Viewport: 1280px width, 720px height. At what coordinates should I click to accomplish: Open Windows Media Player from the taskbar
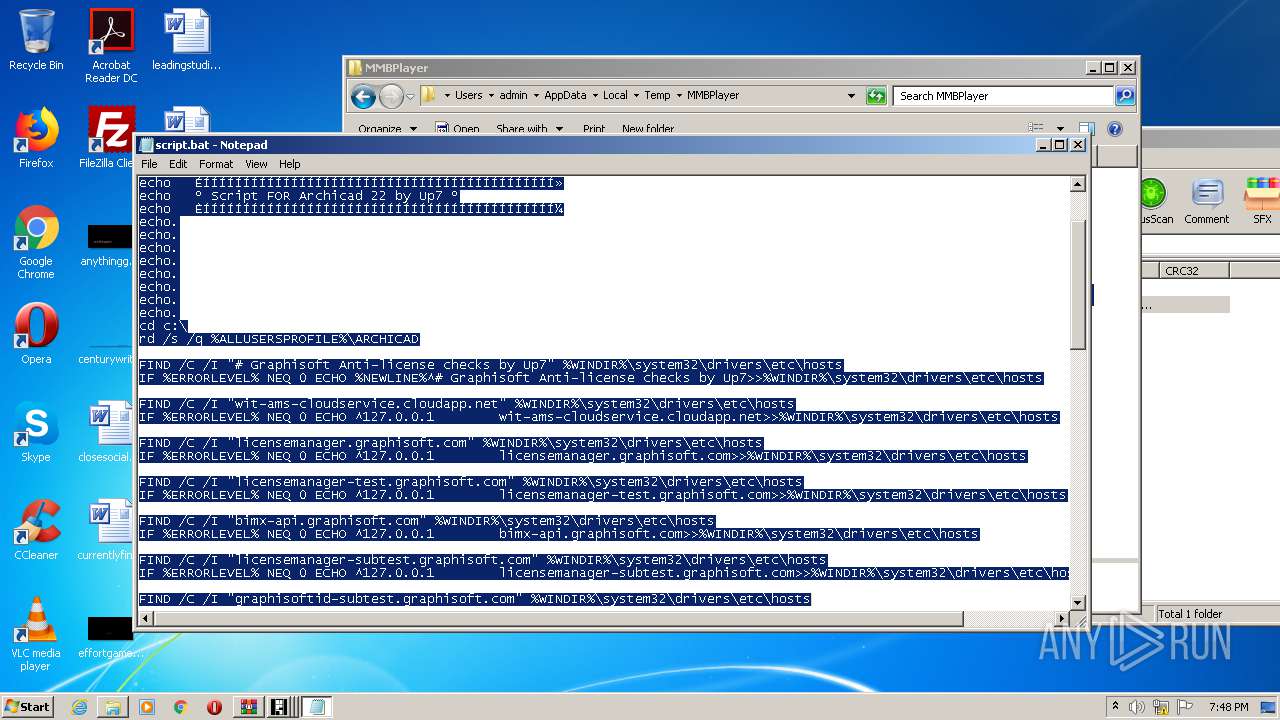point(147,707)
